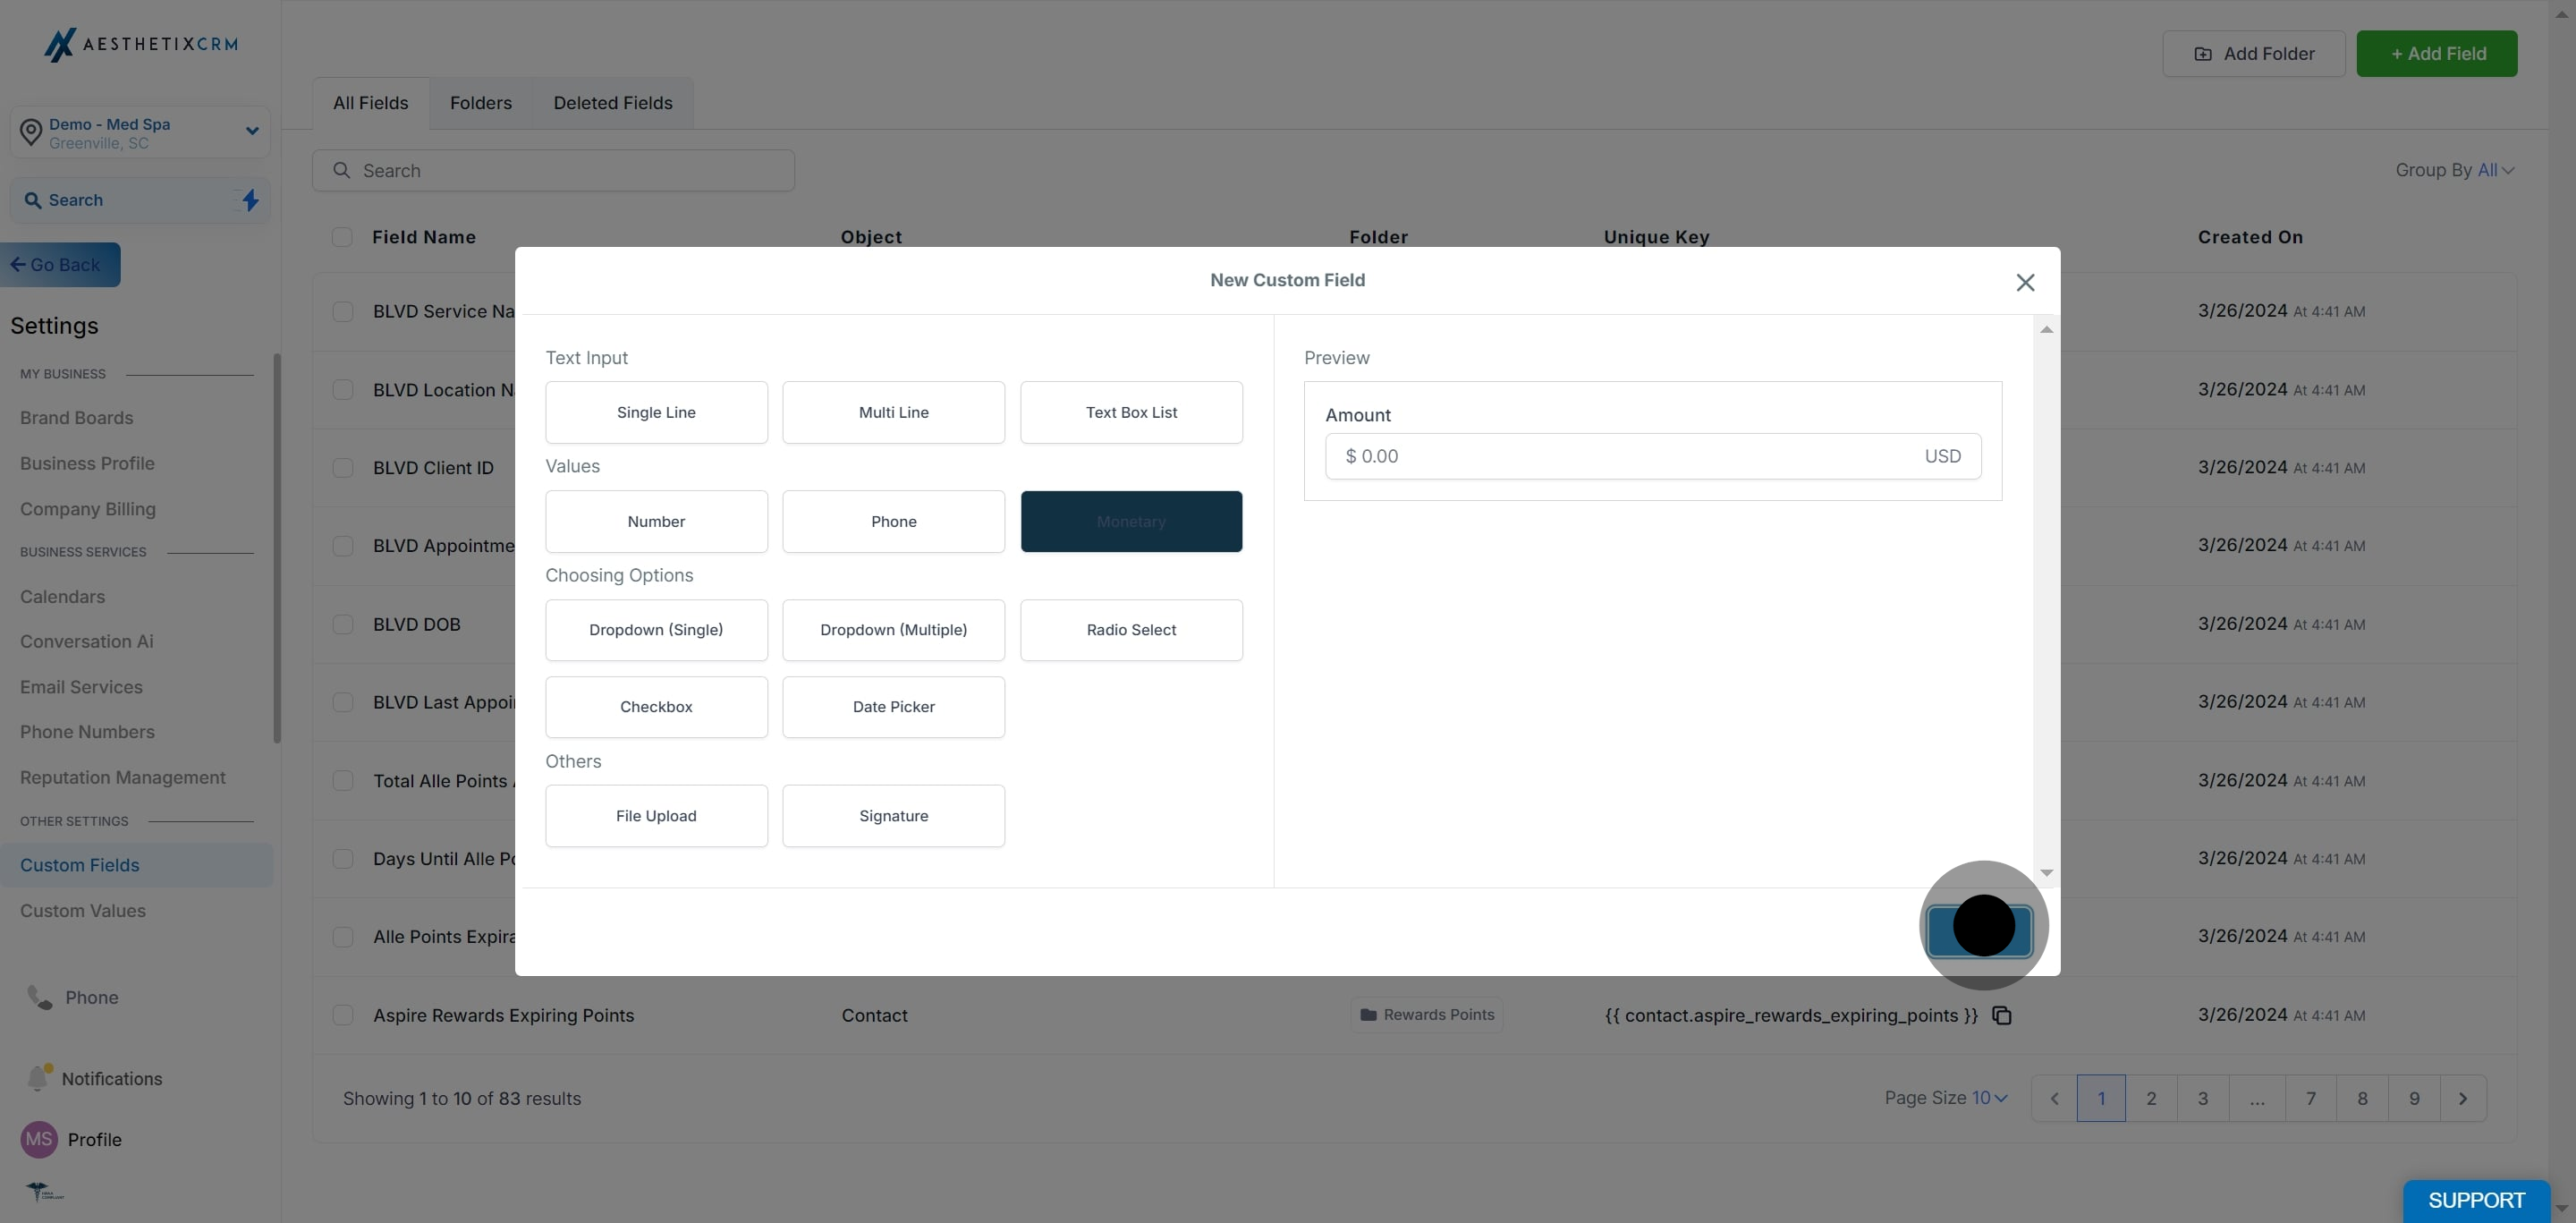Select the Dropdown (Single) field type
The image size is (2576, 1223).
click(656, 630)
